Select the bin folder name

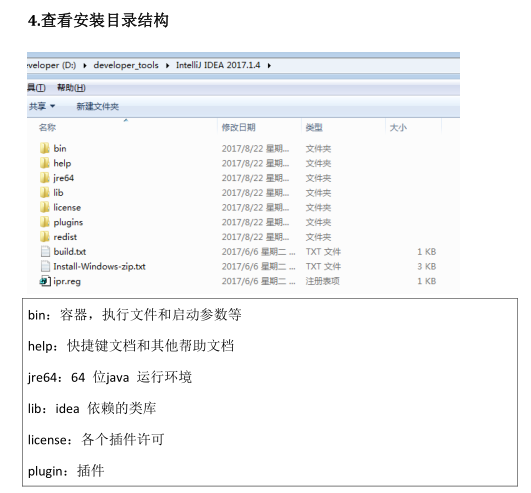[60, 148]
